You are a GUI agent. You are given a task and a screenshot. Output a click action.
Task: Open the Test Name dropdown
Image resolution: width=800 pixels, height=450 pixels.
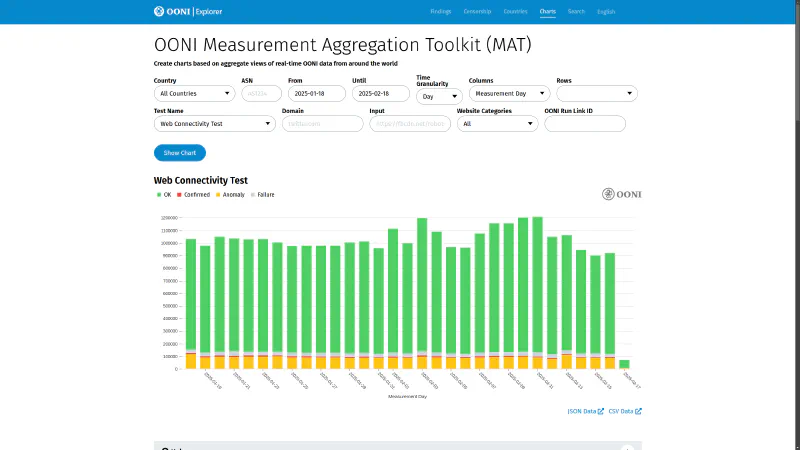[x=214, y=124]
